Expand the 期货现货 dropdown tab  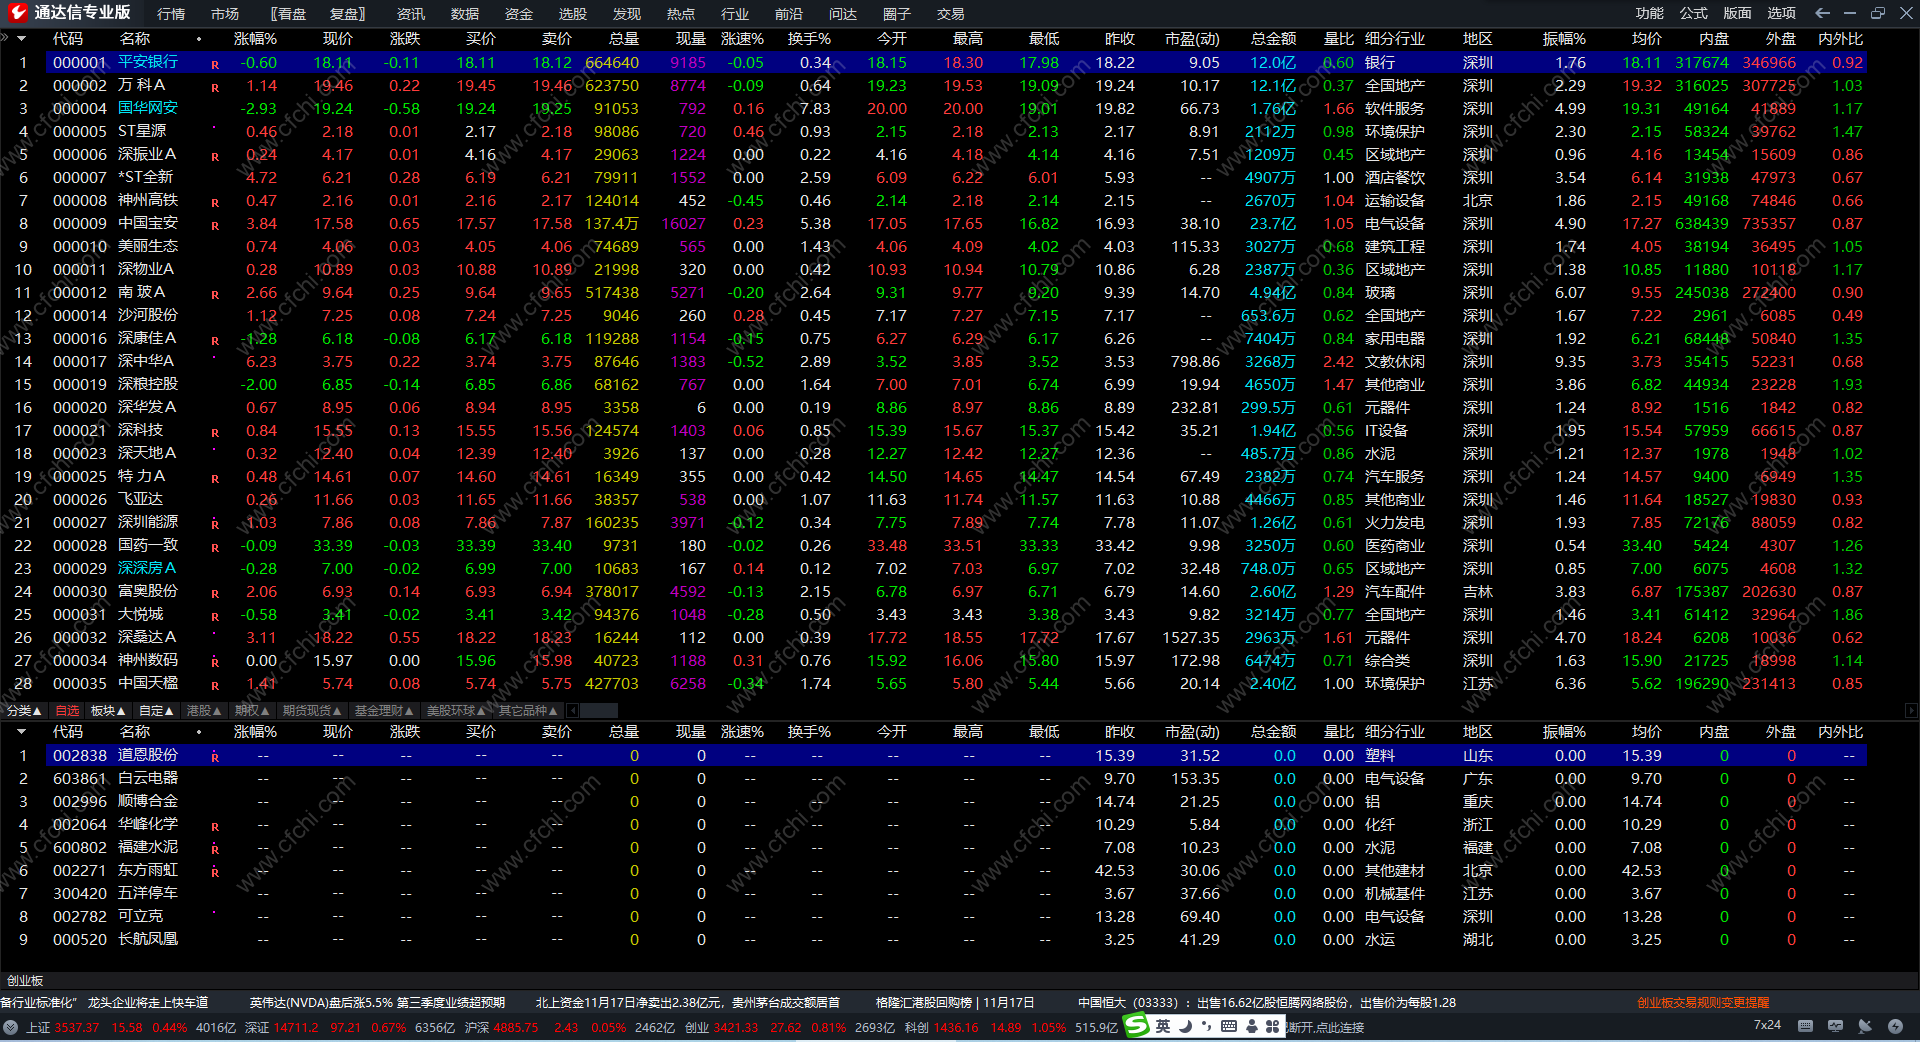pos(312,711)
